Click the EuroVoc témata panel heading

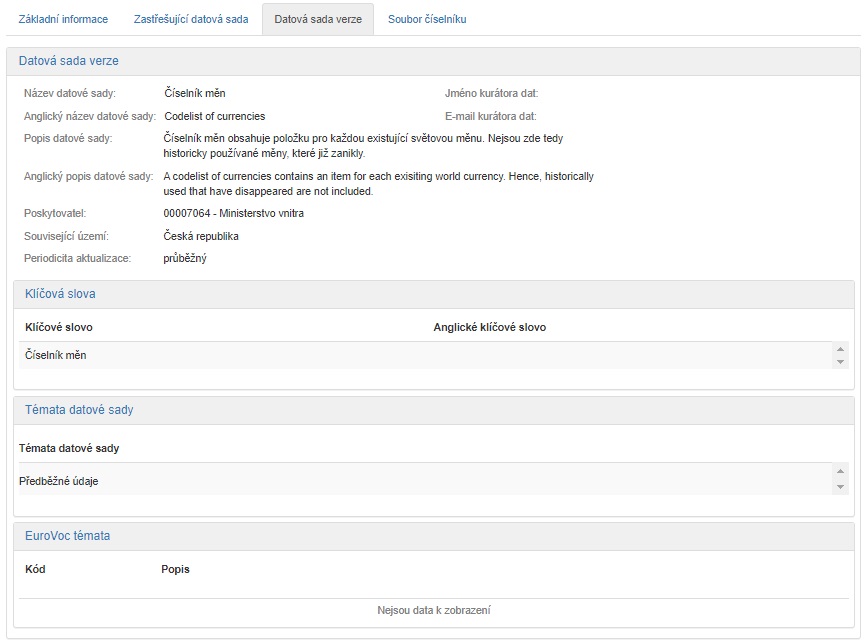pos(67,536)
